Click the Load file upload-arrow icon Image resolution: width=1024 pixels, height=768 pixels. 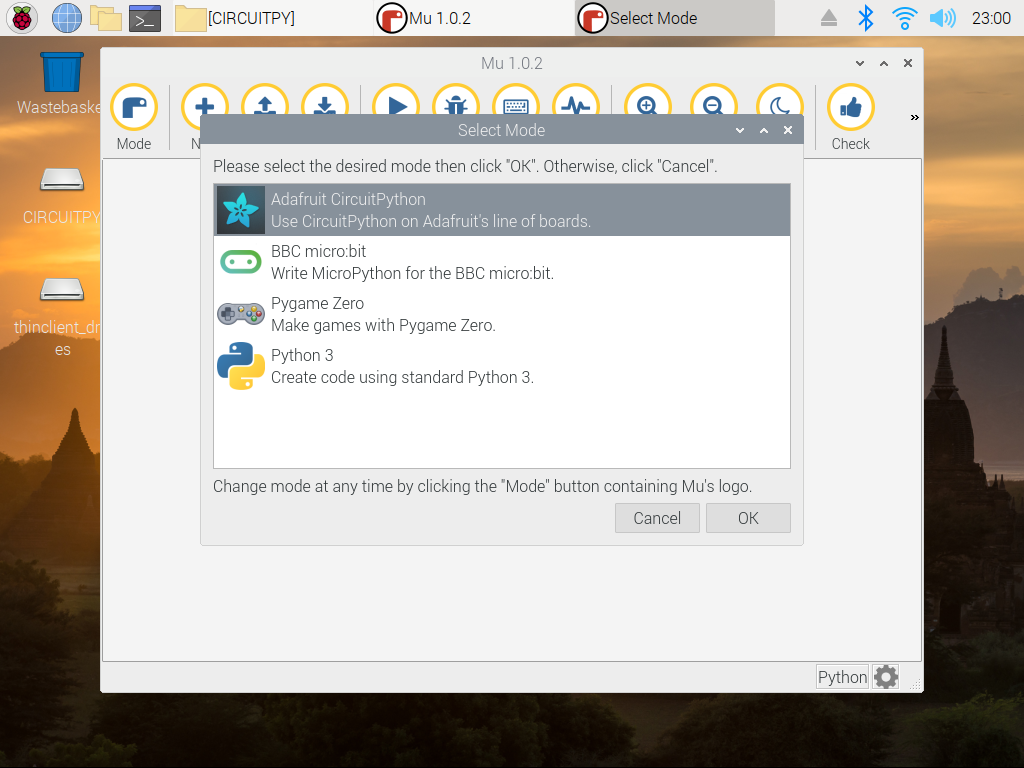[x=264, y=101]
